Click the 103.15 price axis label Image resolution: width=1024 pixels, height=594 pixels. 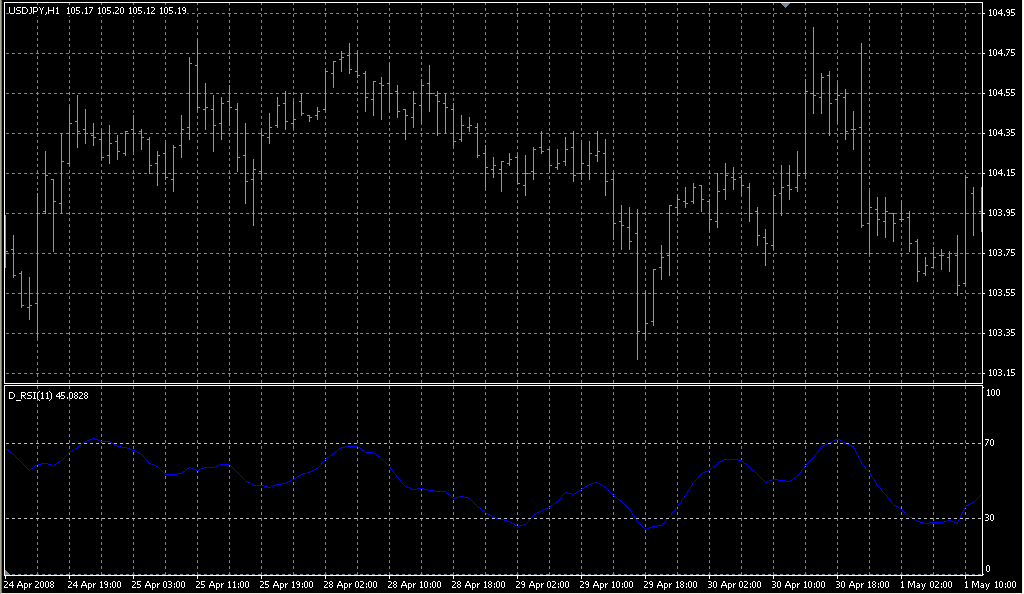[x=1001, y=373]
